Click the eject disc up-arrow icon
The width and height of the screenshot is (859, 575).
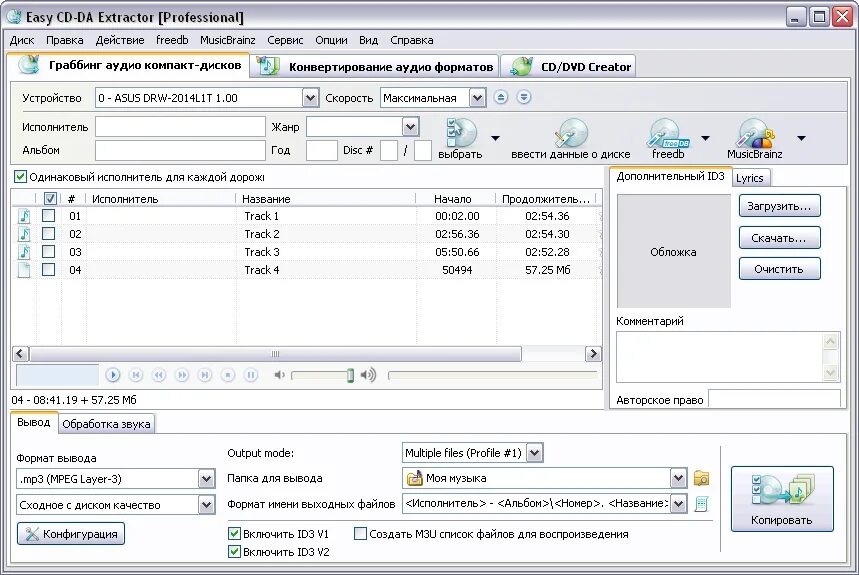pyautogui.click(x=500, y=97)
